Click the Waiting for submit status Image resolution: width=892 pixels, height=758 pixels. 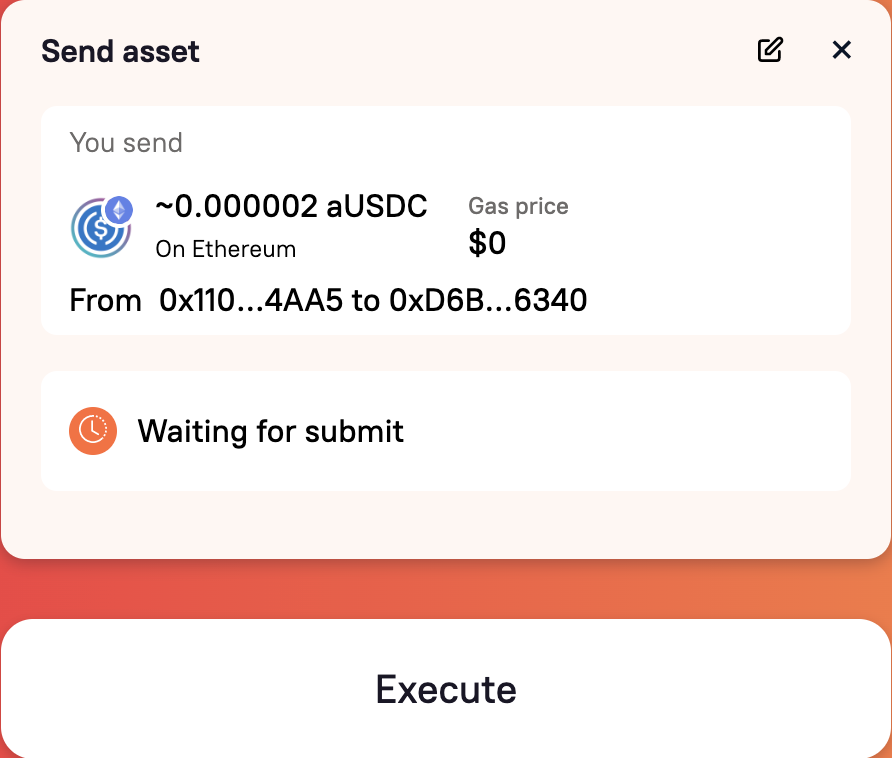(x=271, y=431)
